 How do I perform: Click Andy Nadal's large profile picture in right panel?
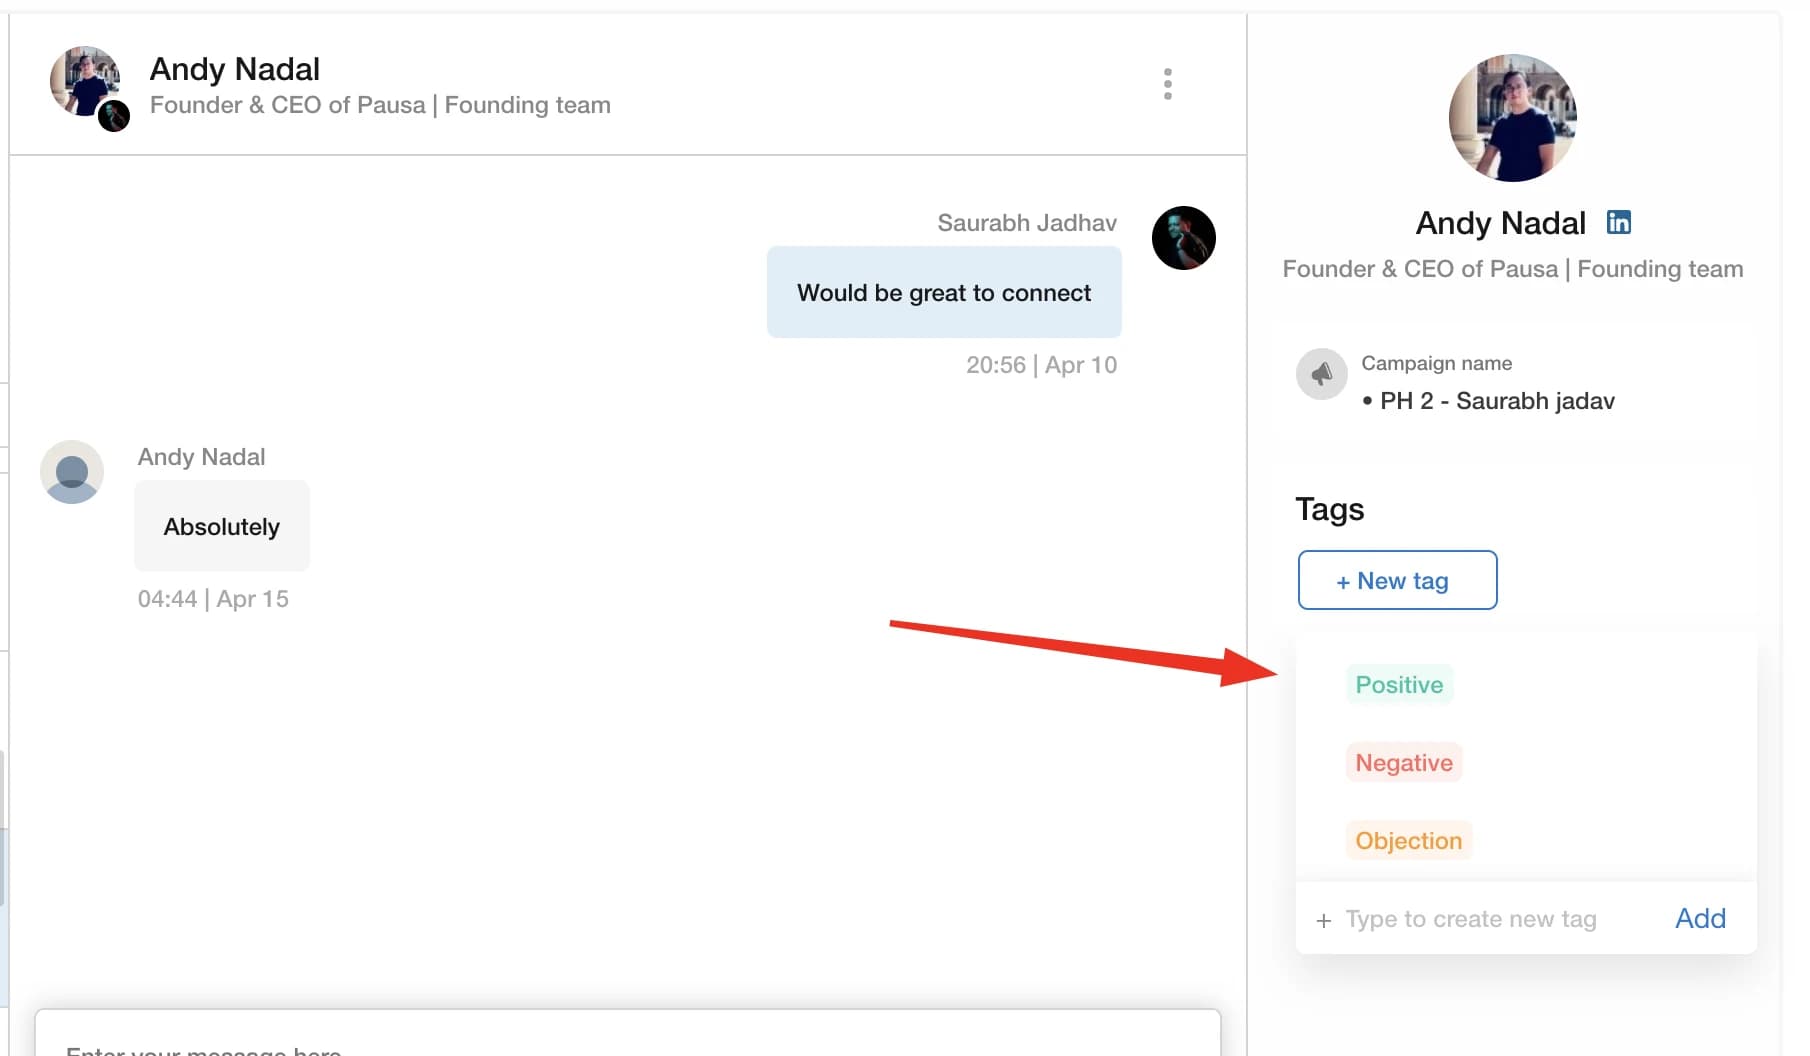click(x=1512, y=119)
